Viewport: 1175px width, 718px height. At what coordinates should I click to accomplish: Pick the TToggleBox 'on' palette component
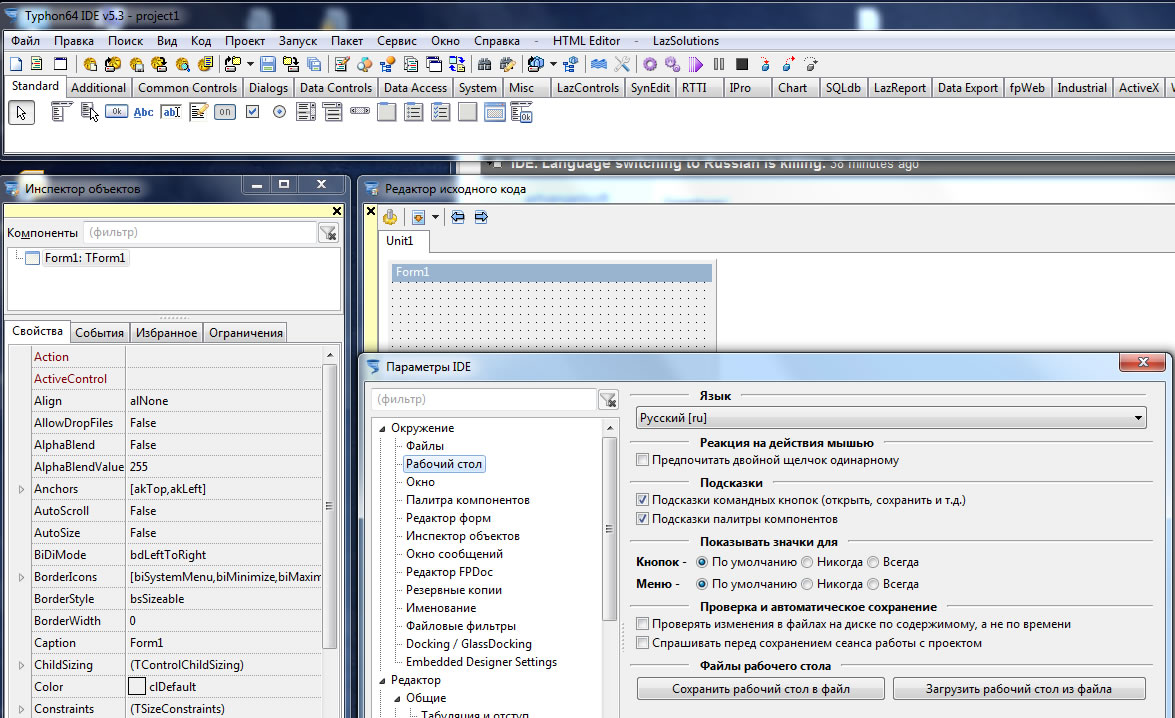[225, 112]
